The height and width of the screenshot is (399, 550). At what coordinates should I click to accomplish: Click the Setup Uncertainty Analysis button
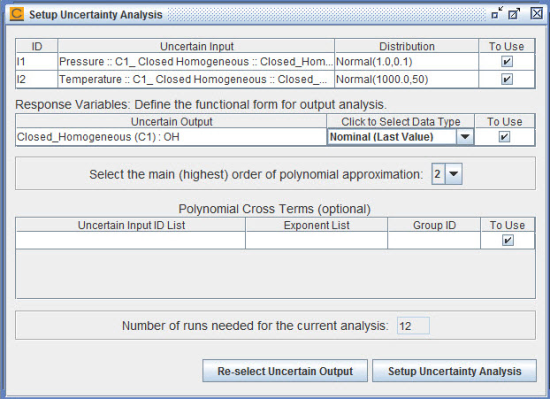click(x=454, y=371)
